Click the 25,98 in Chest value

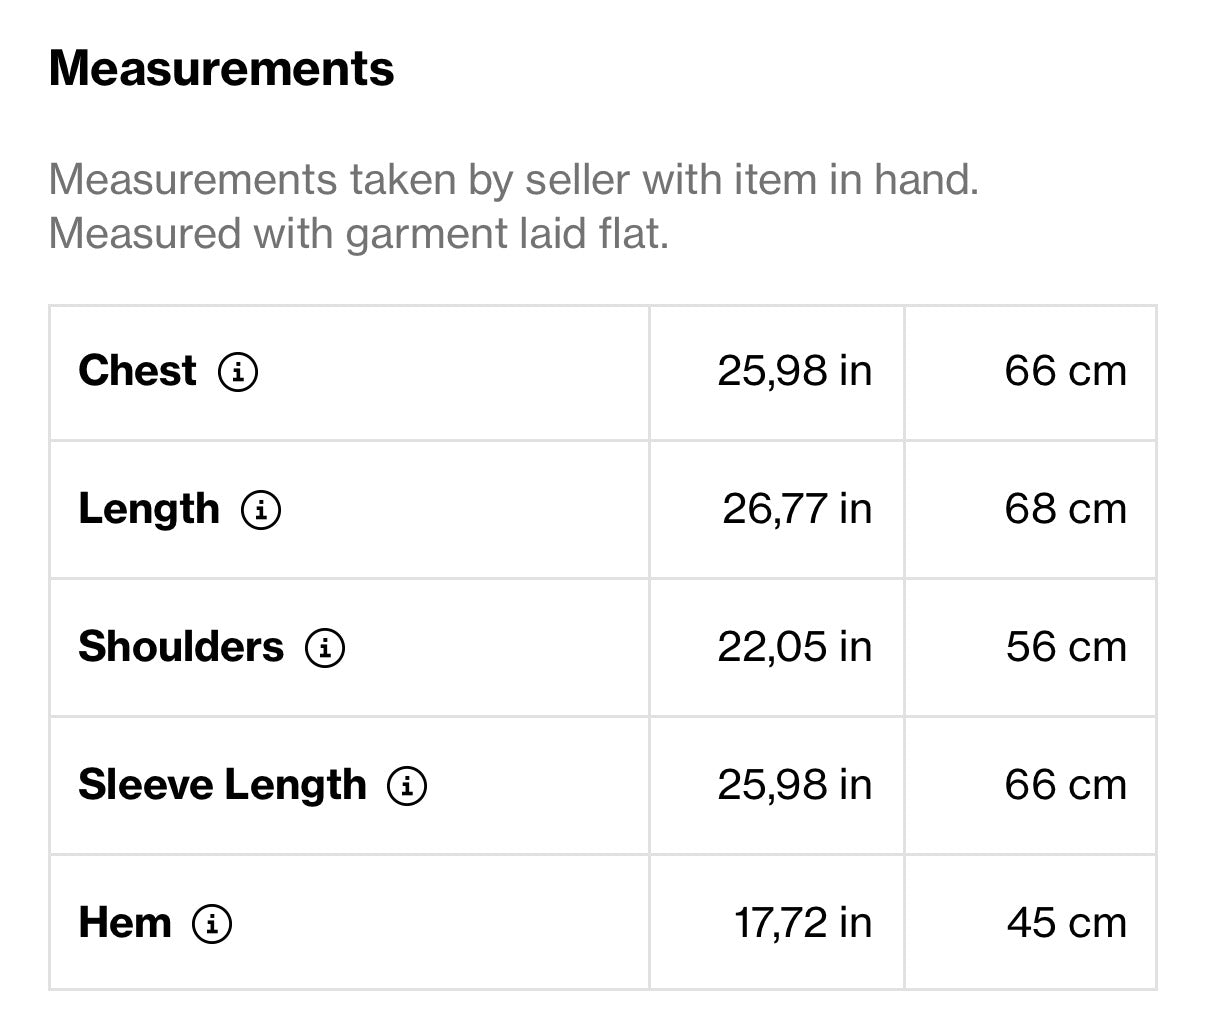pyautogui.click(x=794, y=371)
